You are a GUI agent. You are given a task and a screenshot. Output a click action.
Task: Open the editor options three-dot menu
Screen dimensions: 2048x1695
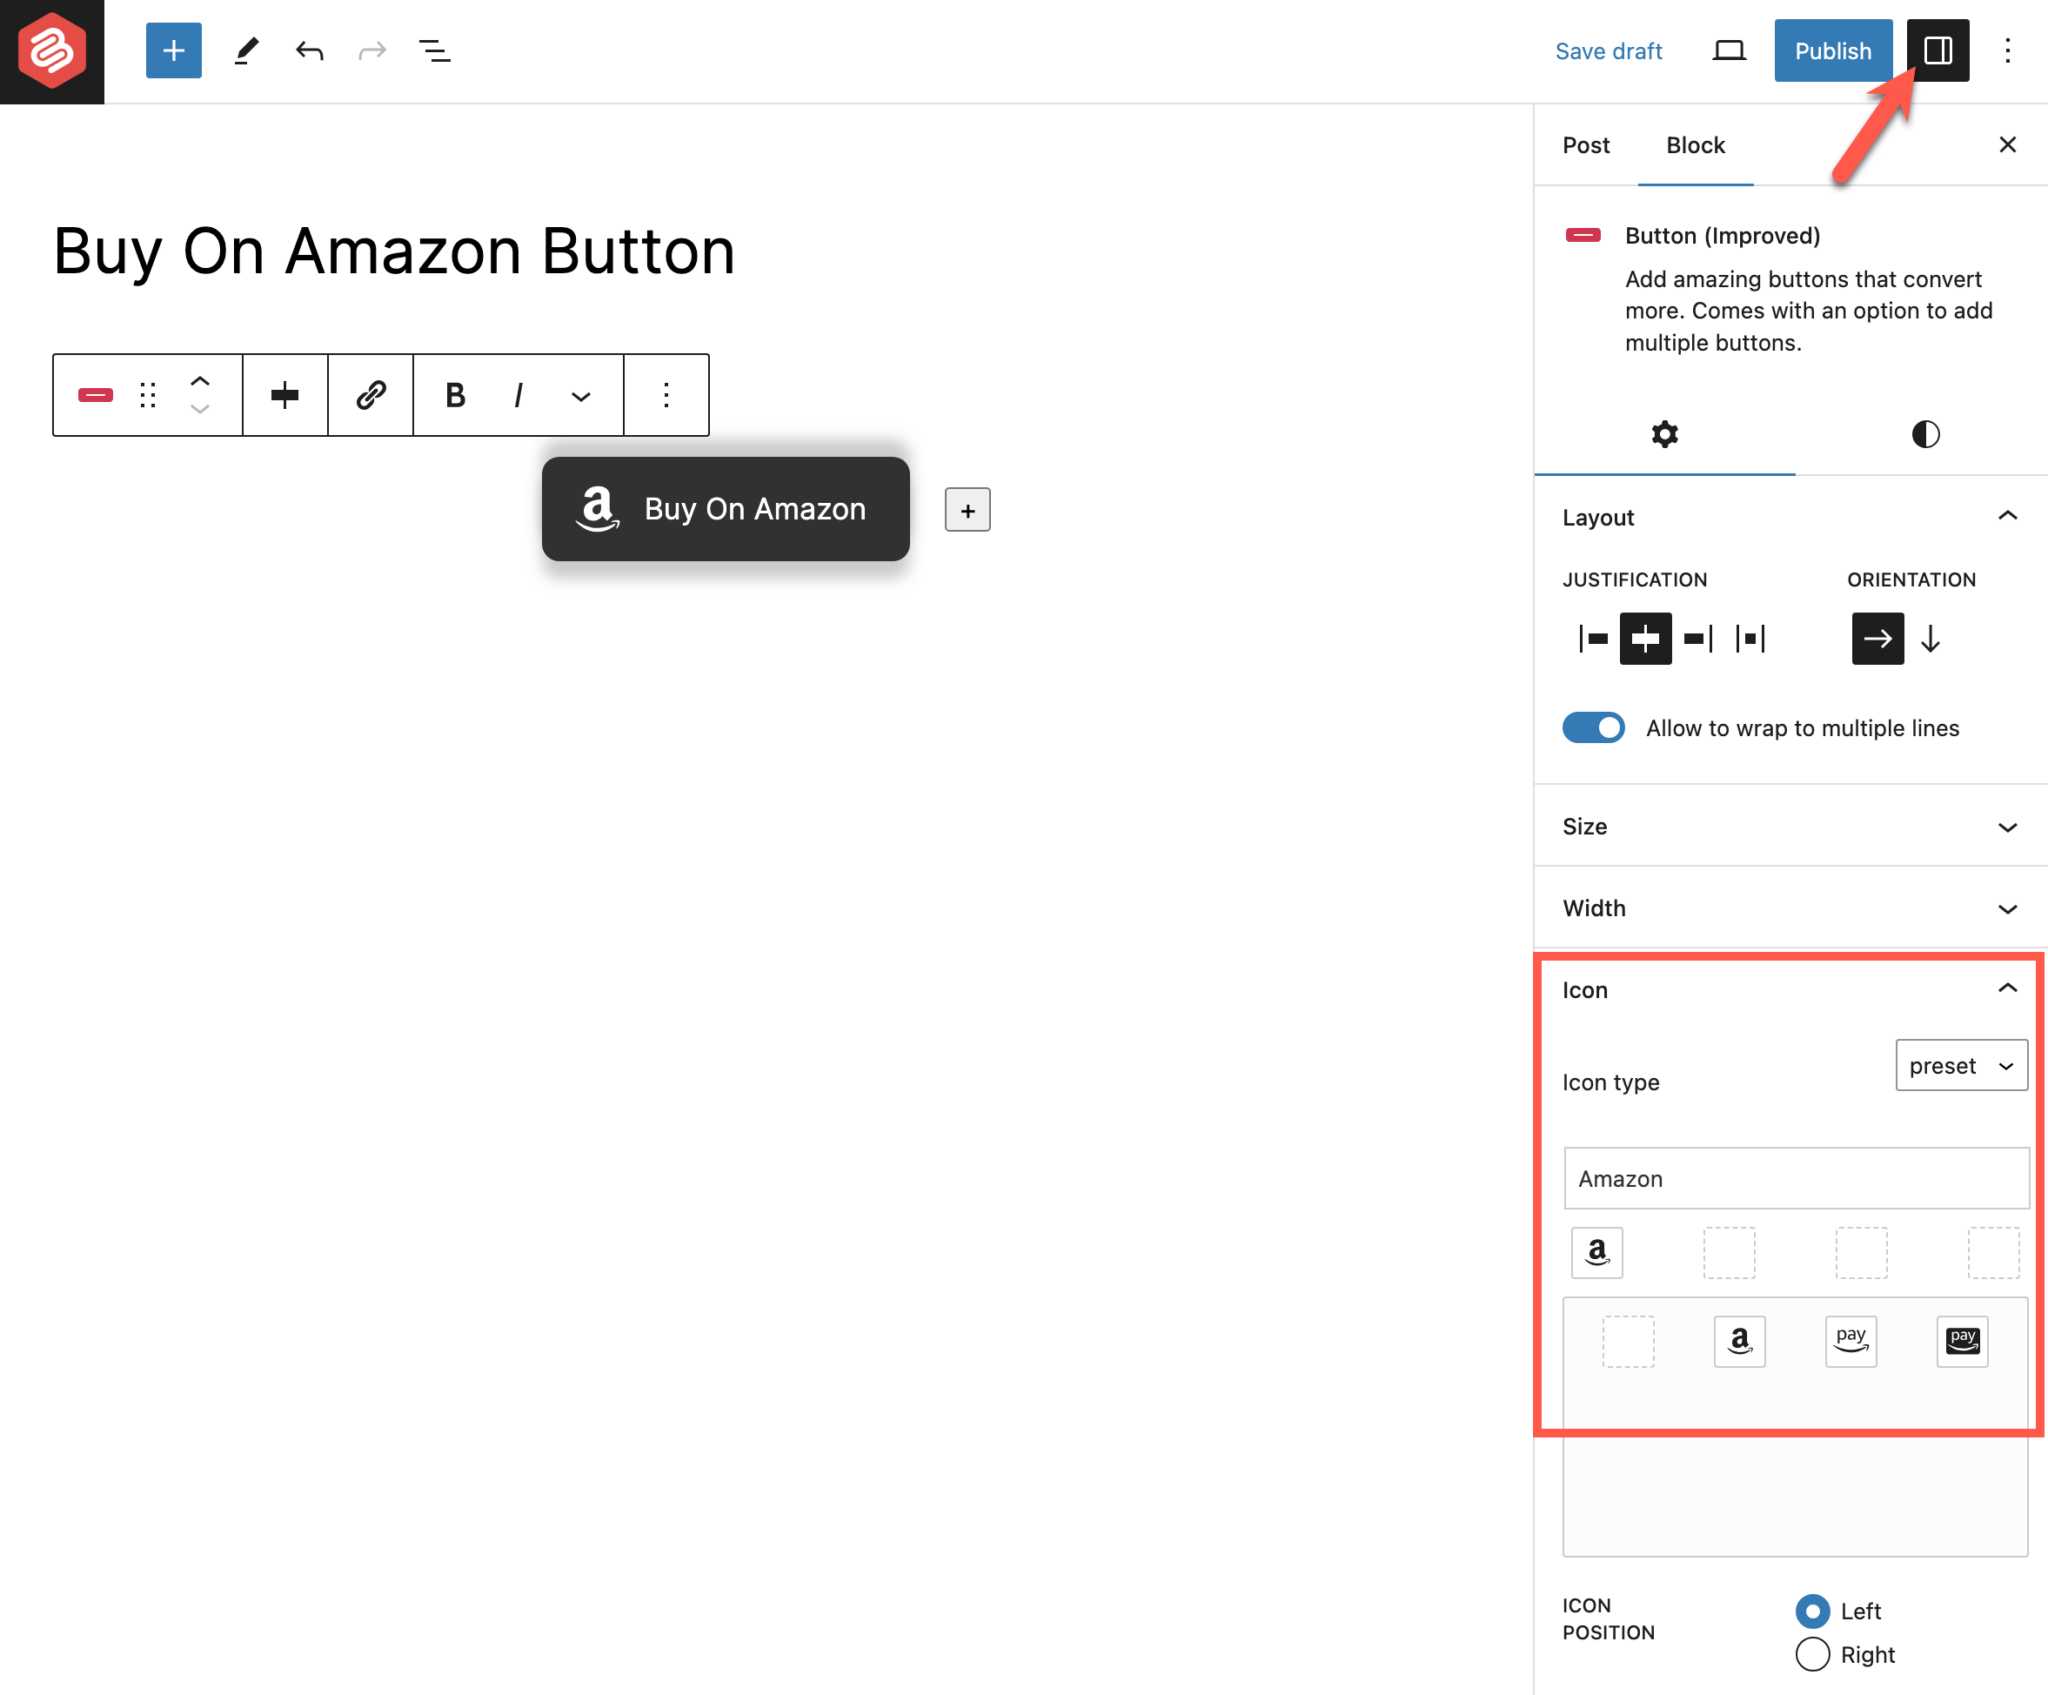[2007, 50]
